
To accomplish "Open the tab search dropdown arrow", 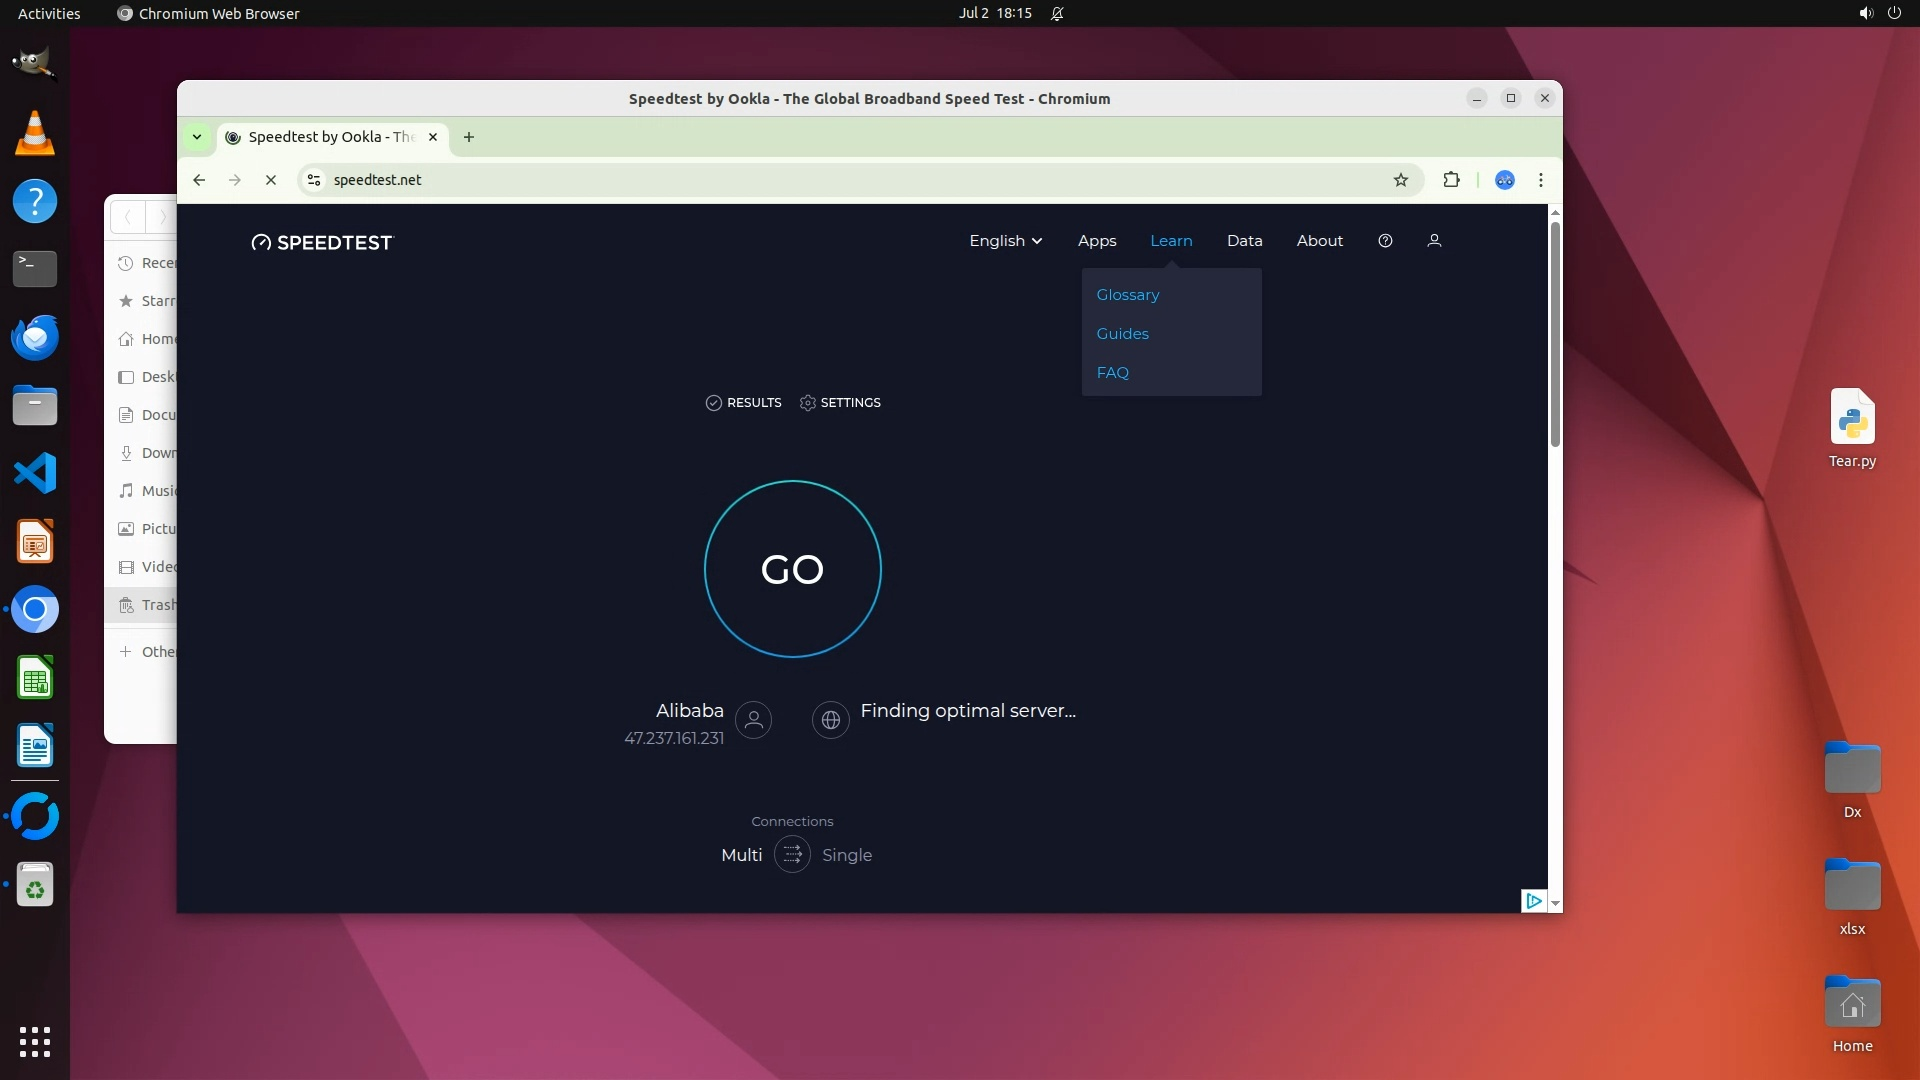I will 197,137.
